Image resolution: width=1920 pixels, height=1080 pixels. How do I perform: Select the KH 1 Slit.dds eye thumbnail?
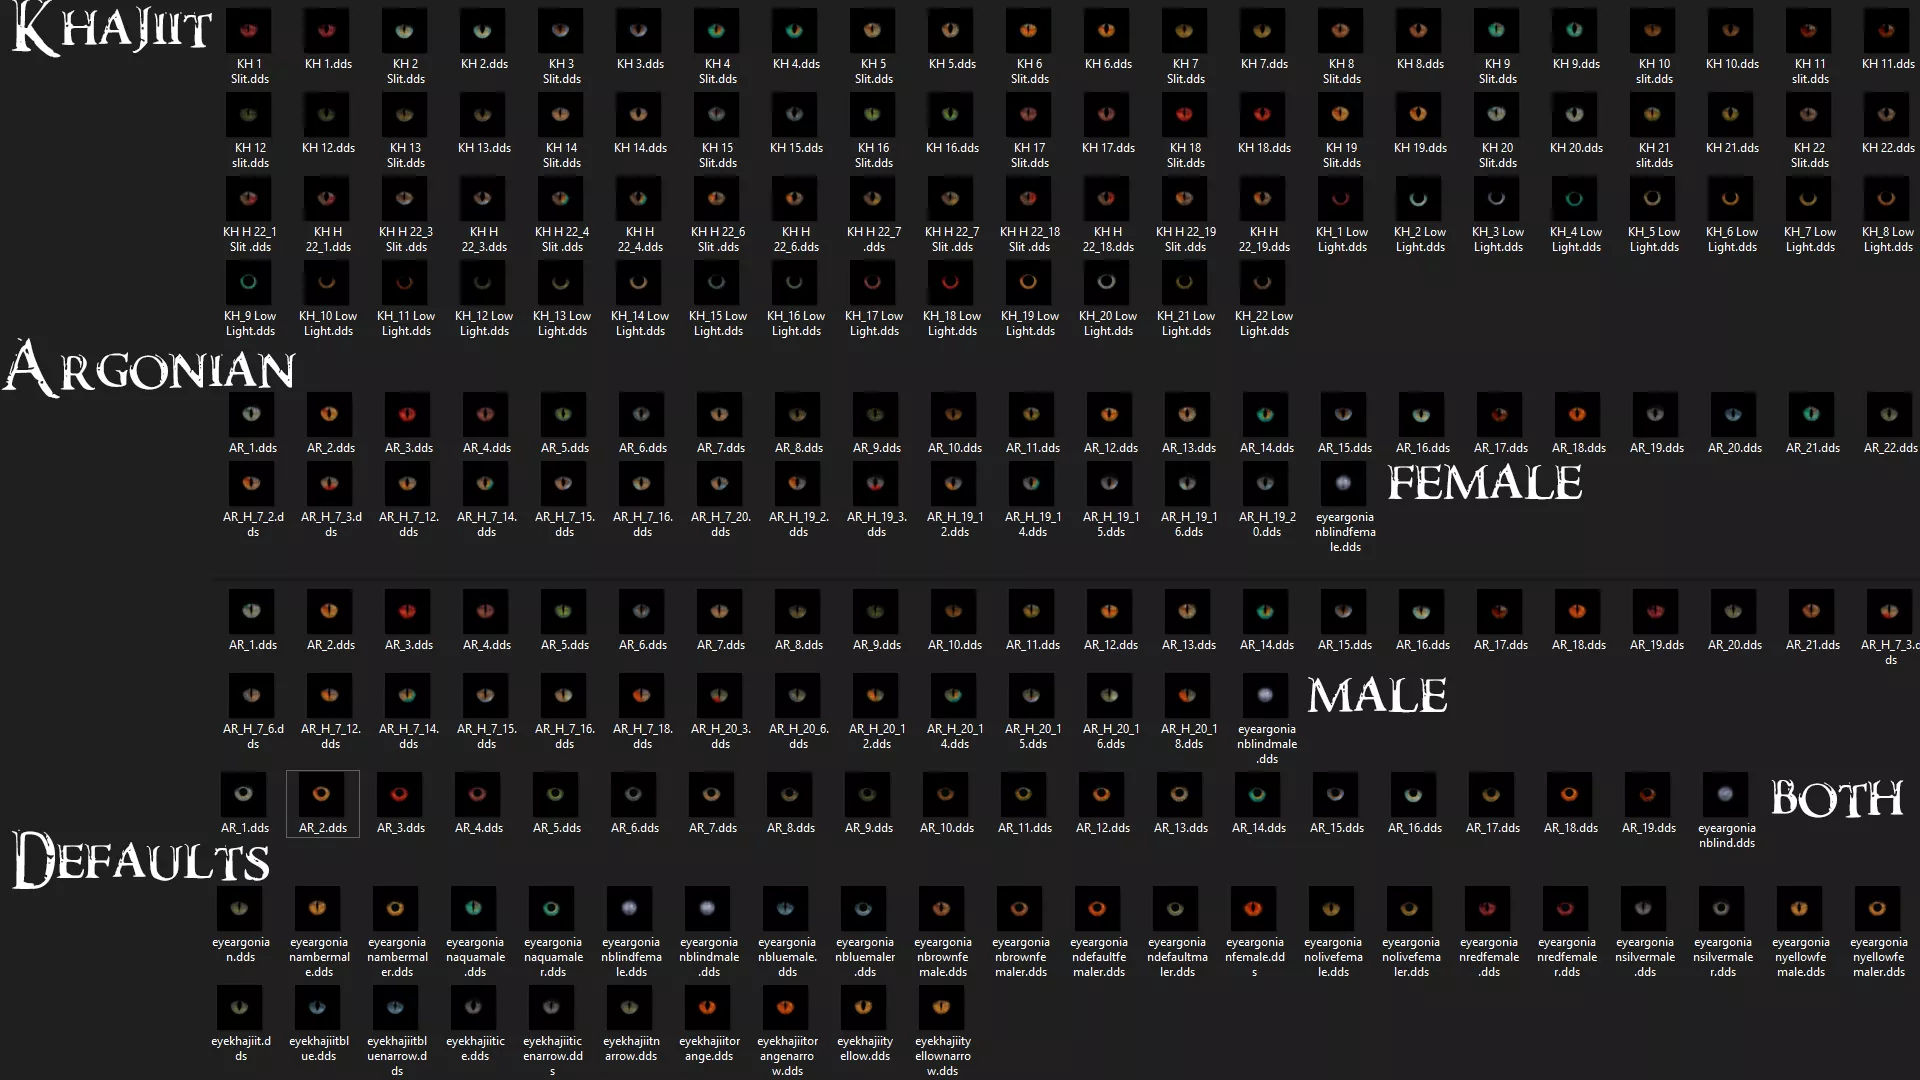pos(249,31)
